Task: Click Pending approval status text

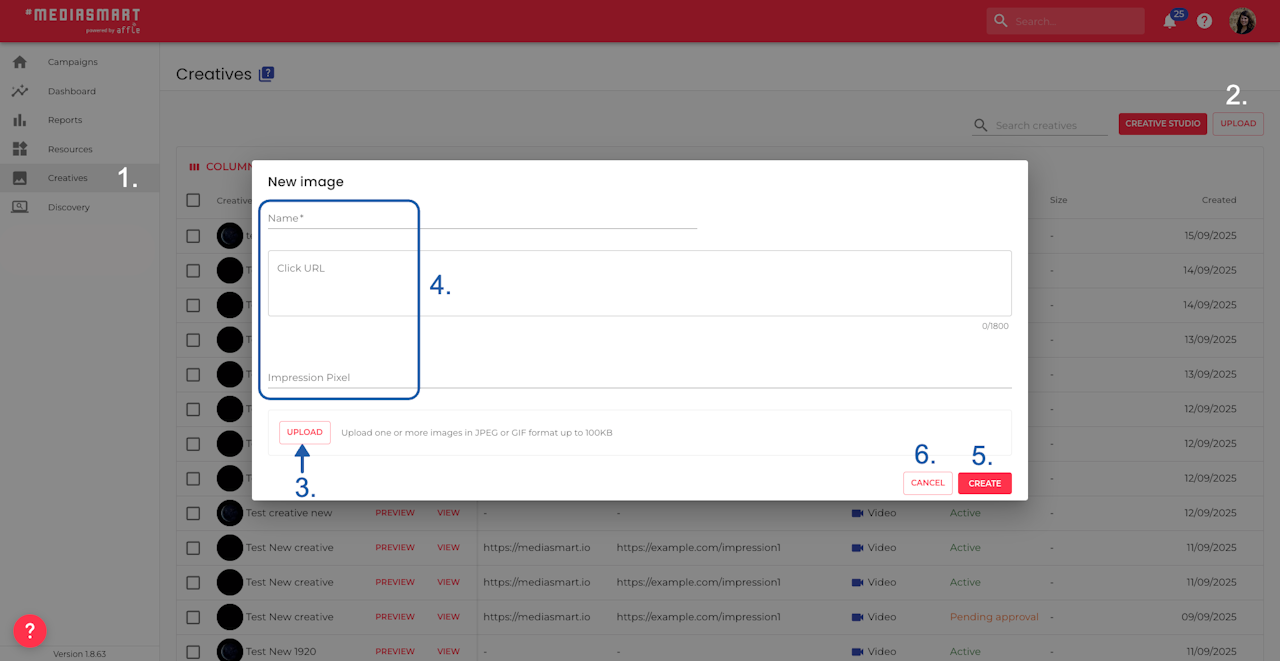Action: tap(994, 617)
